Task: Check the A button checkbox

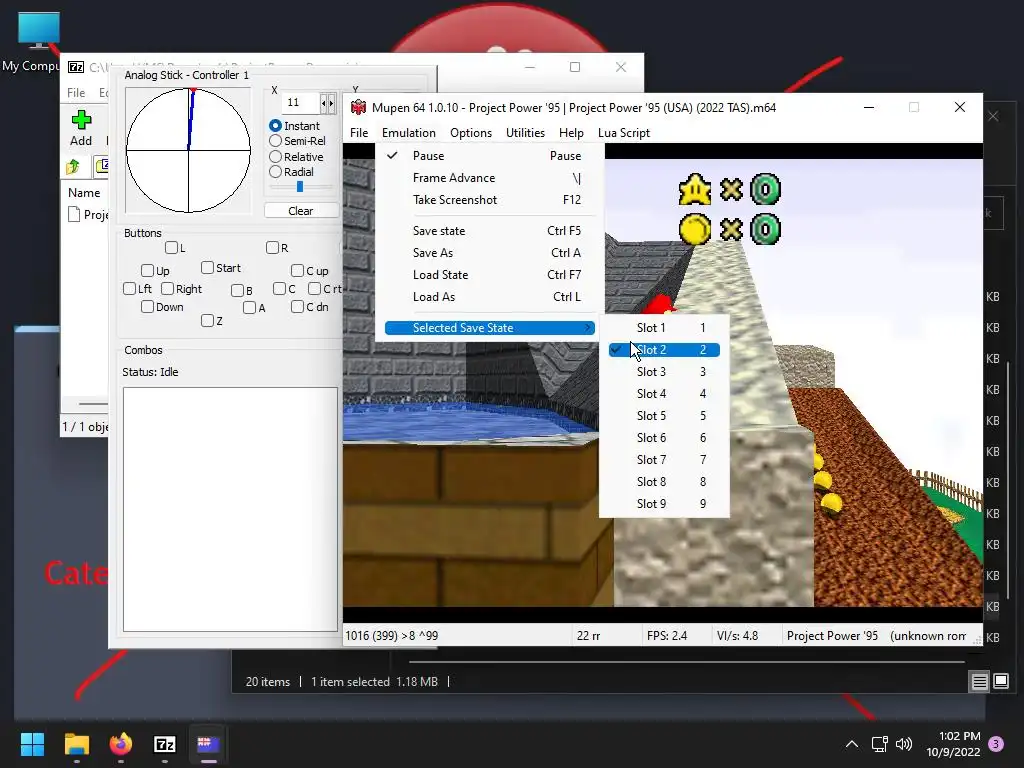Action: point(249,308)
